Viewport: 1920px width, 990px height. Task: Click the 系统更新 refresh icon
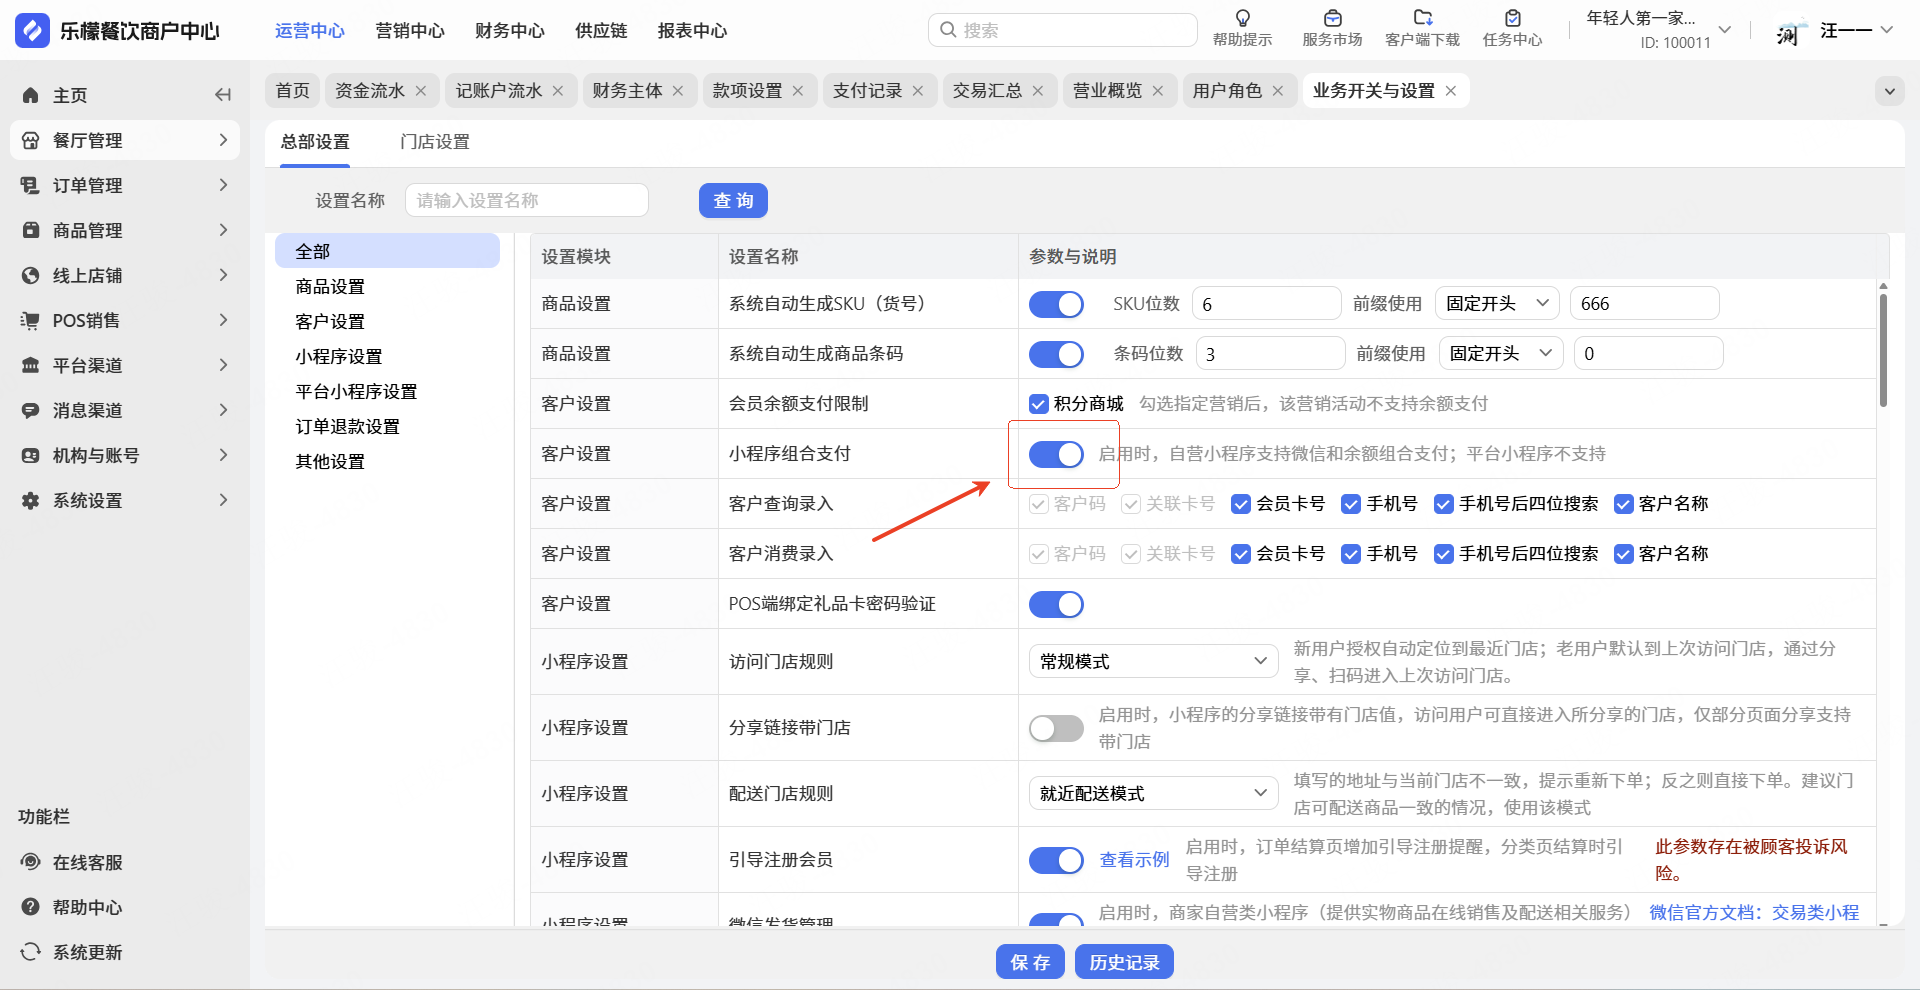coord(31,951)
